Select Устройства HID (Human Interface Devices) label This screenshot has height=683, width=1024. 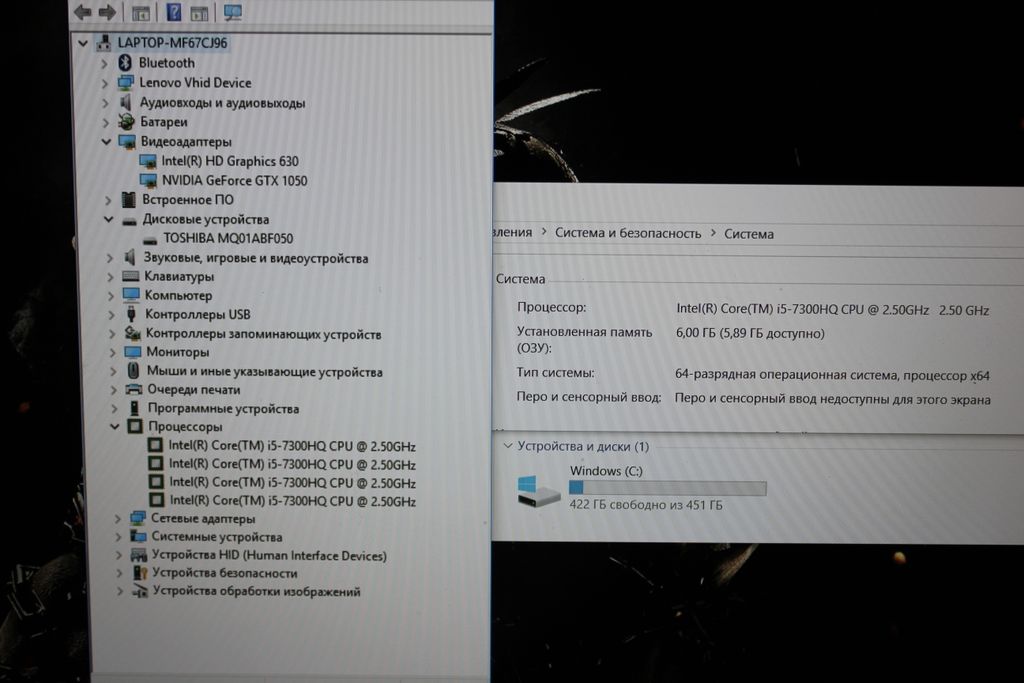click(x=269, y=556)
